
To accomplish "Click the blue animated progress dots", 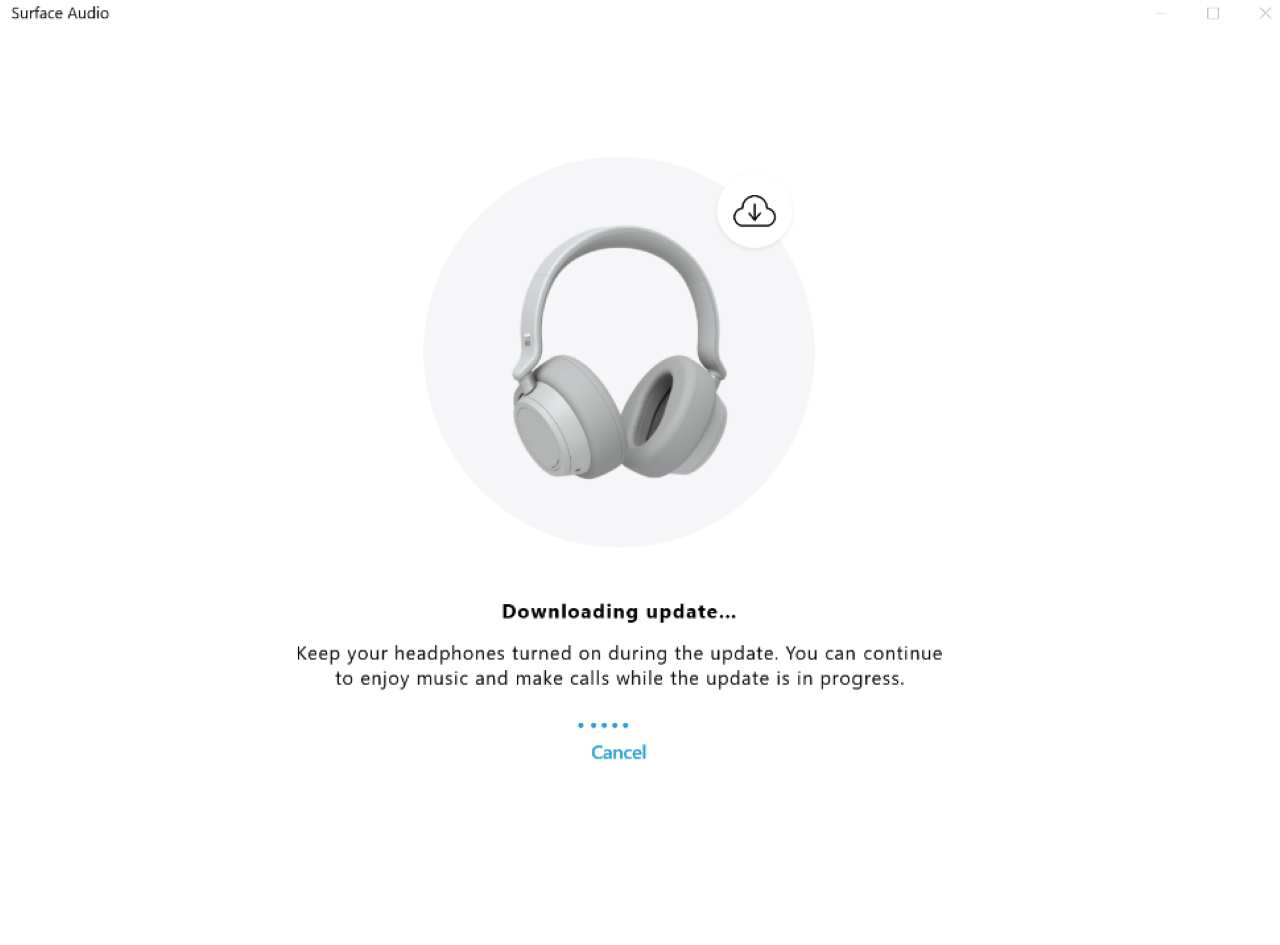I will (603, 725).
